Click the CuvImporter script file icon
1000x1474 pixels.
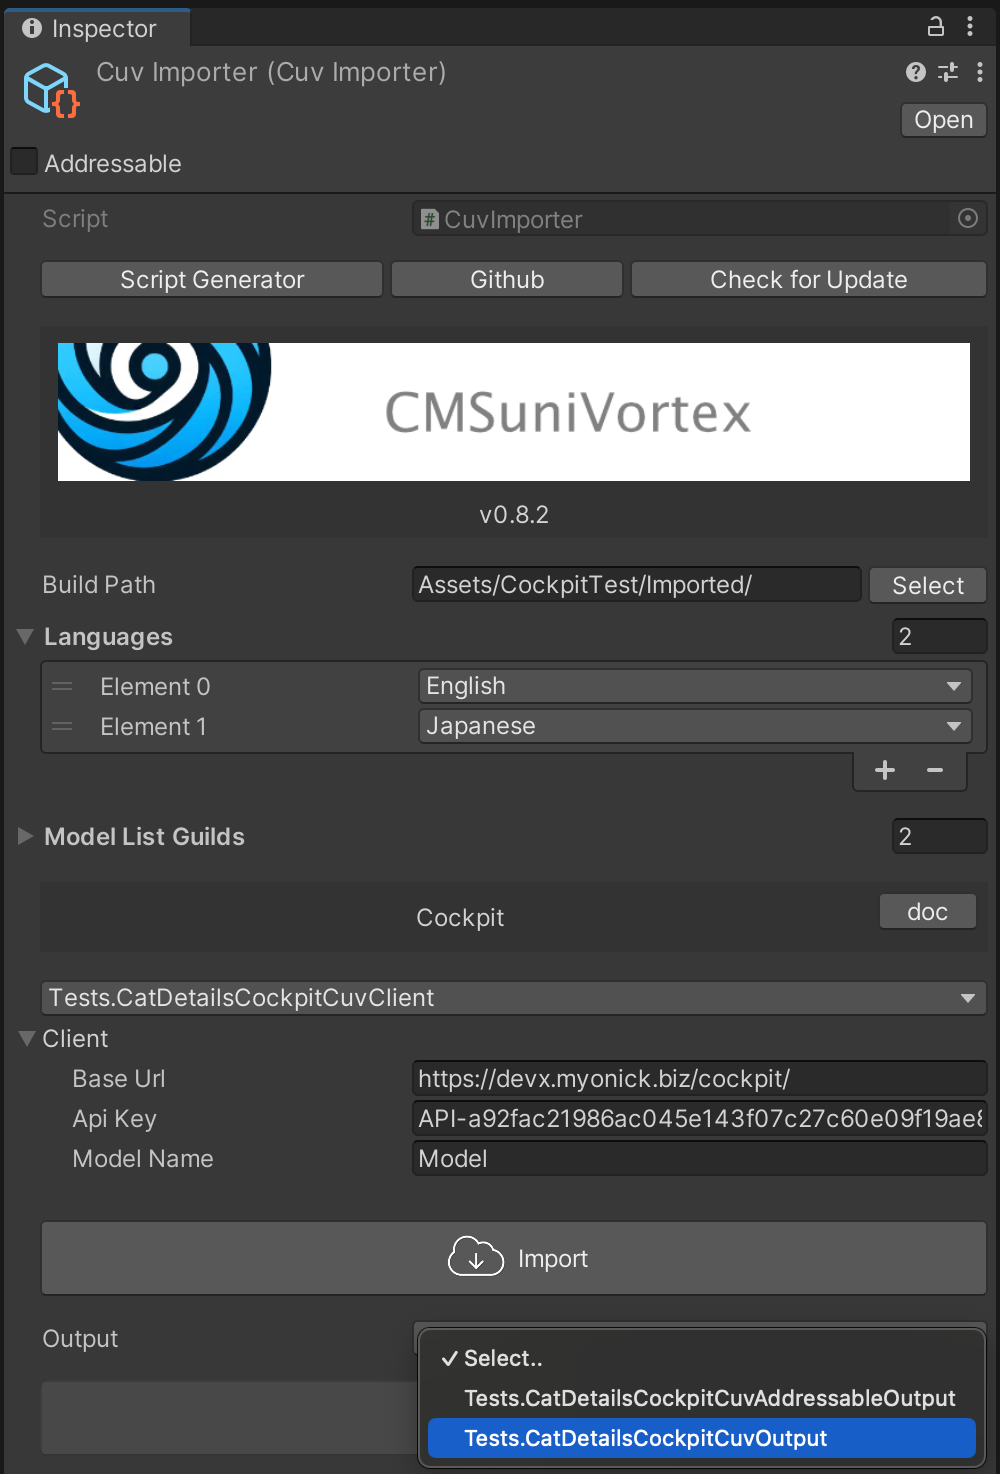[430, 219]
